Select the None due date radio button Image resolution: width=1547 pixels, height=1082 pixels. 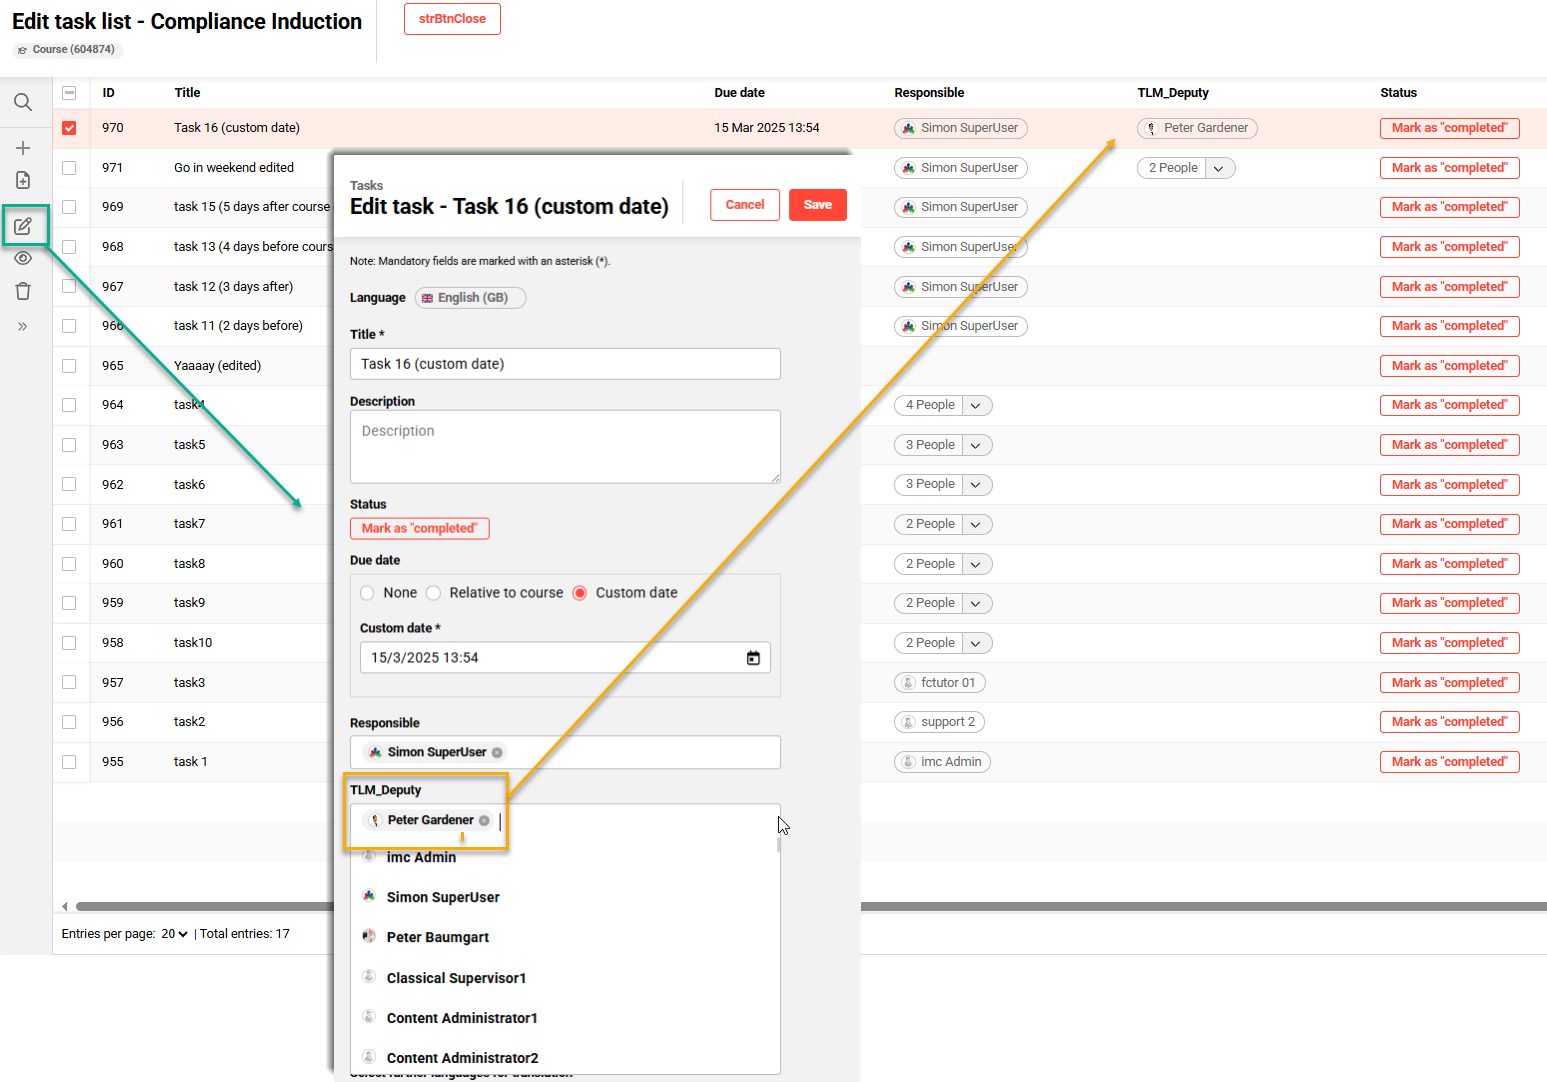[x=367, y=593]
